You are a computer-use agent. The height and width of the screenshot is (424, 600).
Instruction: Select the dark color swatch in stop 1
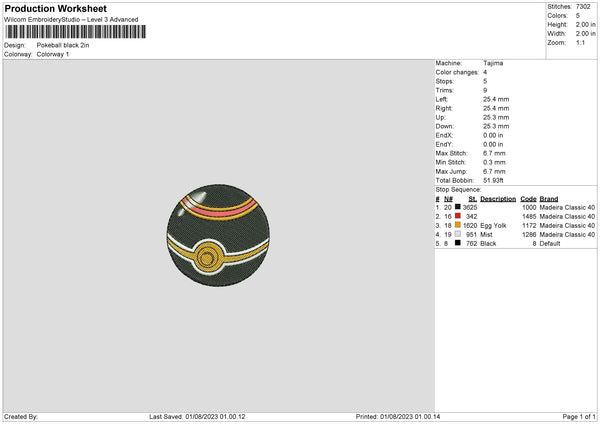click(458, 207)
